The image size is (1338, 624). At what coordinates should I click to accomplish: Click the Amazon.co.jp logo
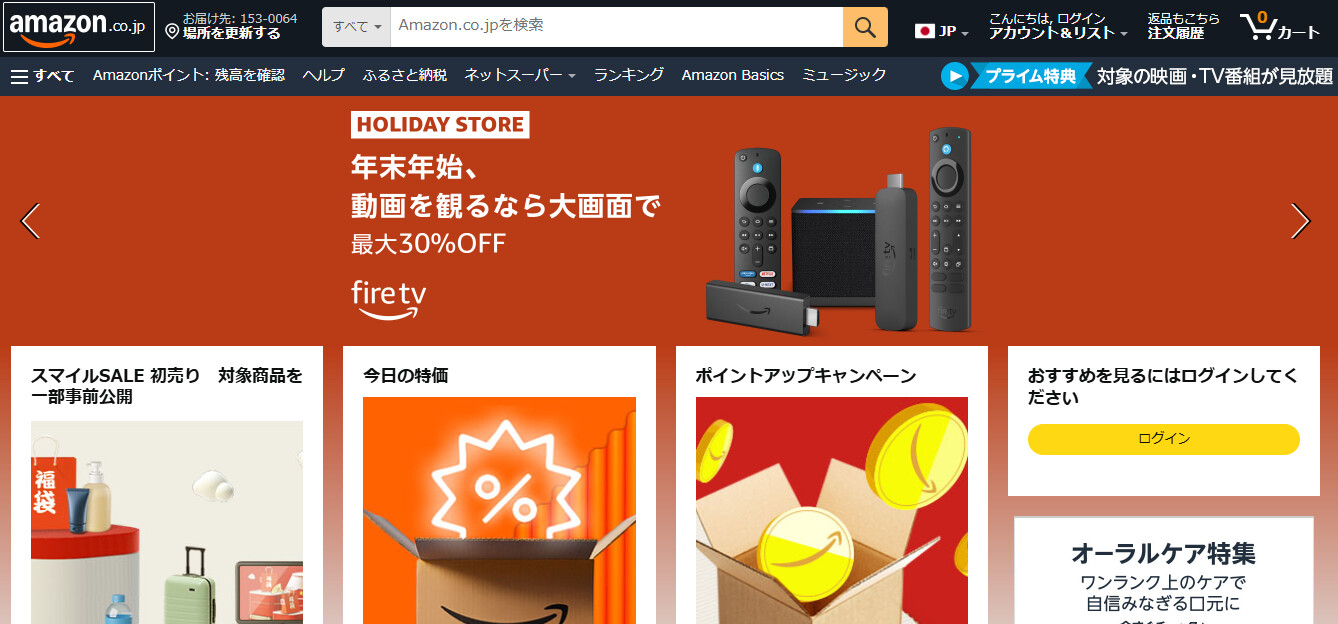click(x=79, y=27)
